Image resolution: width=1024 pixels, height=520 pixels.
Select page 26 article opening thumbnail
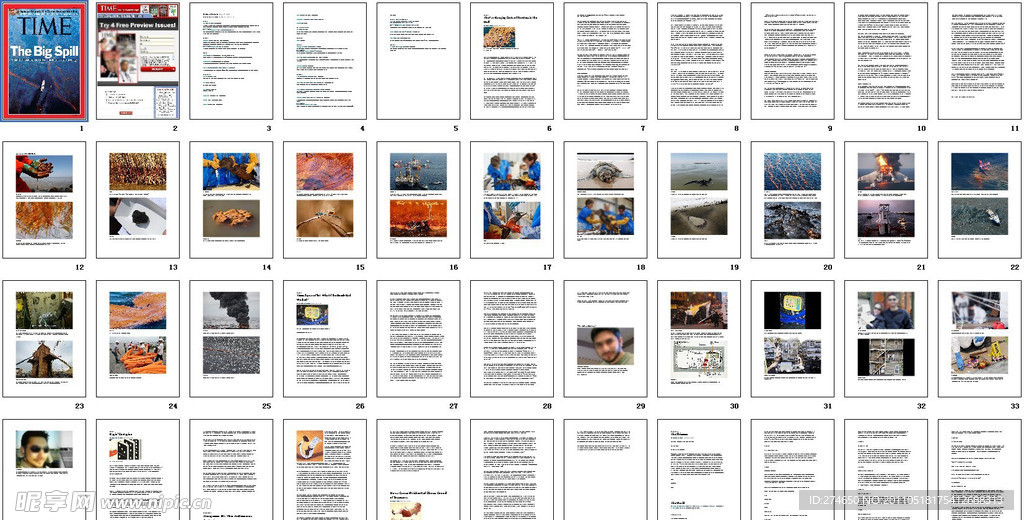(x=325, y=339)
